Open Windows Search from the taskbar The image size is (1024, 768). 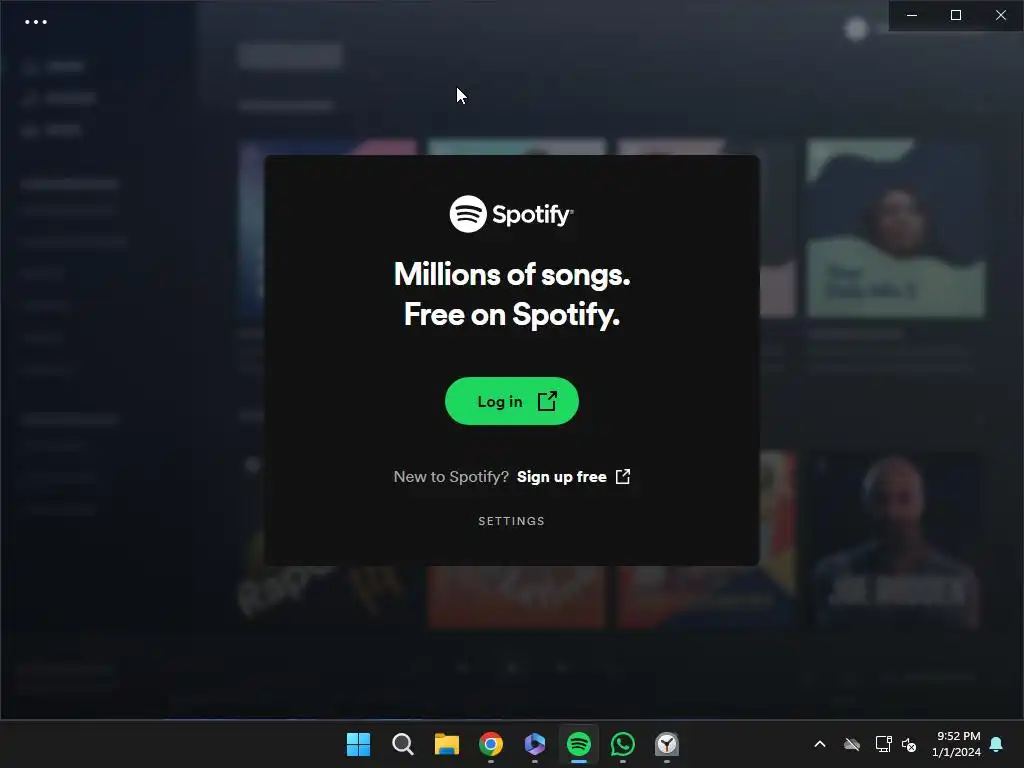click(x=402, y=744)
